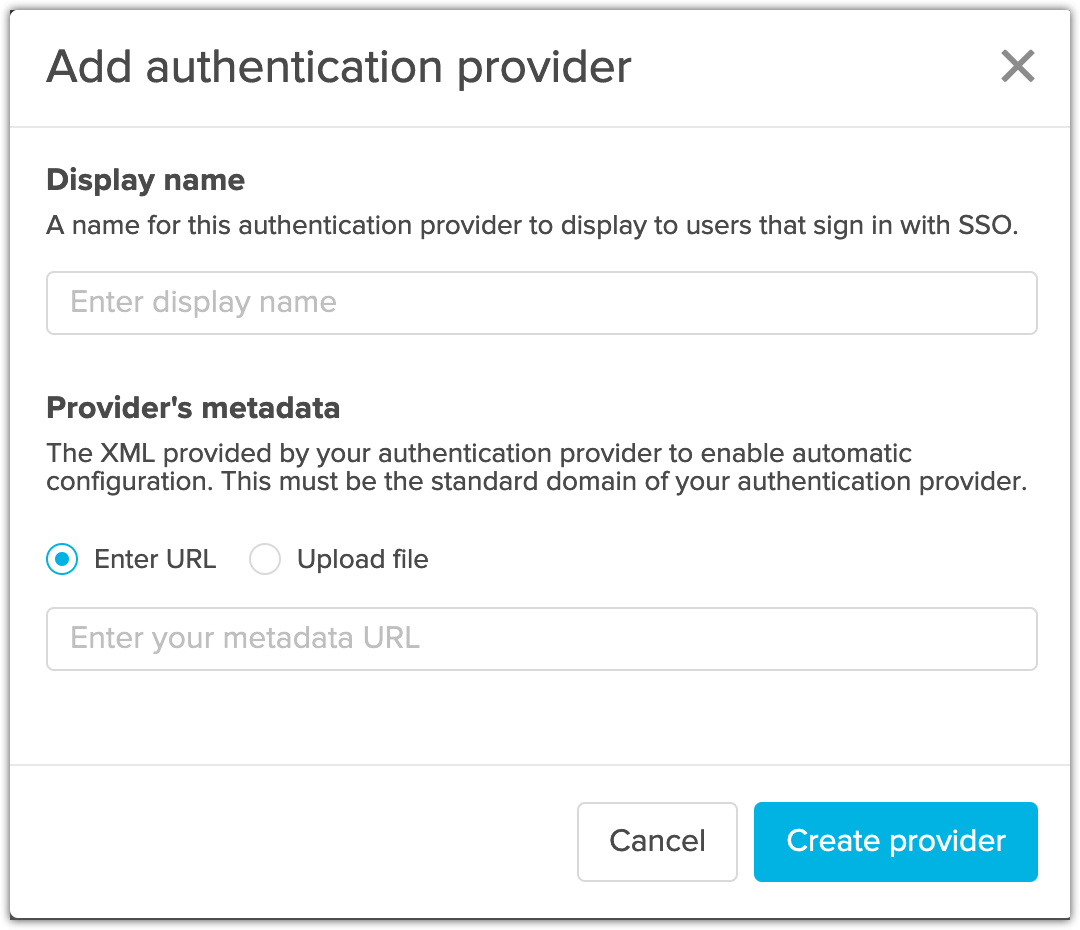The image size is (1080, 930).
Task: Click inside the display name field
Action: (x=540, y=302)
